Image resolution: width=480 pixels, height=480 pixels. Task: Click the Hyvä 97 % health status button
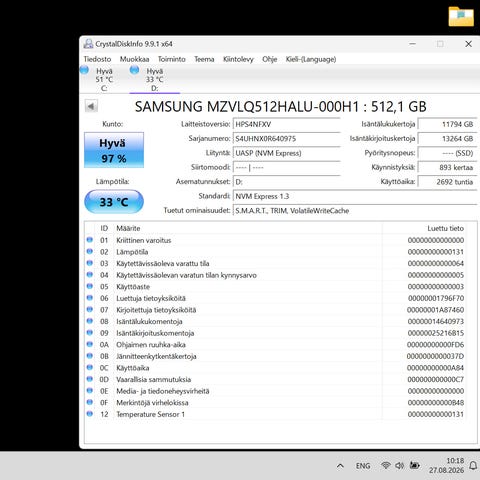[114, 150]
